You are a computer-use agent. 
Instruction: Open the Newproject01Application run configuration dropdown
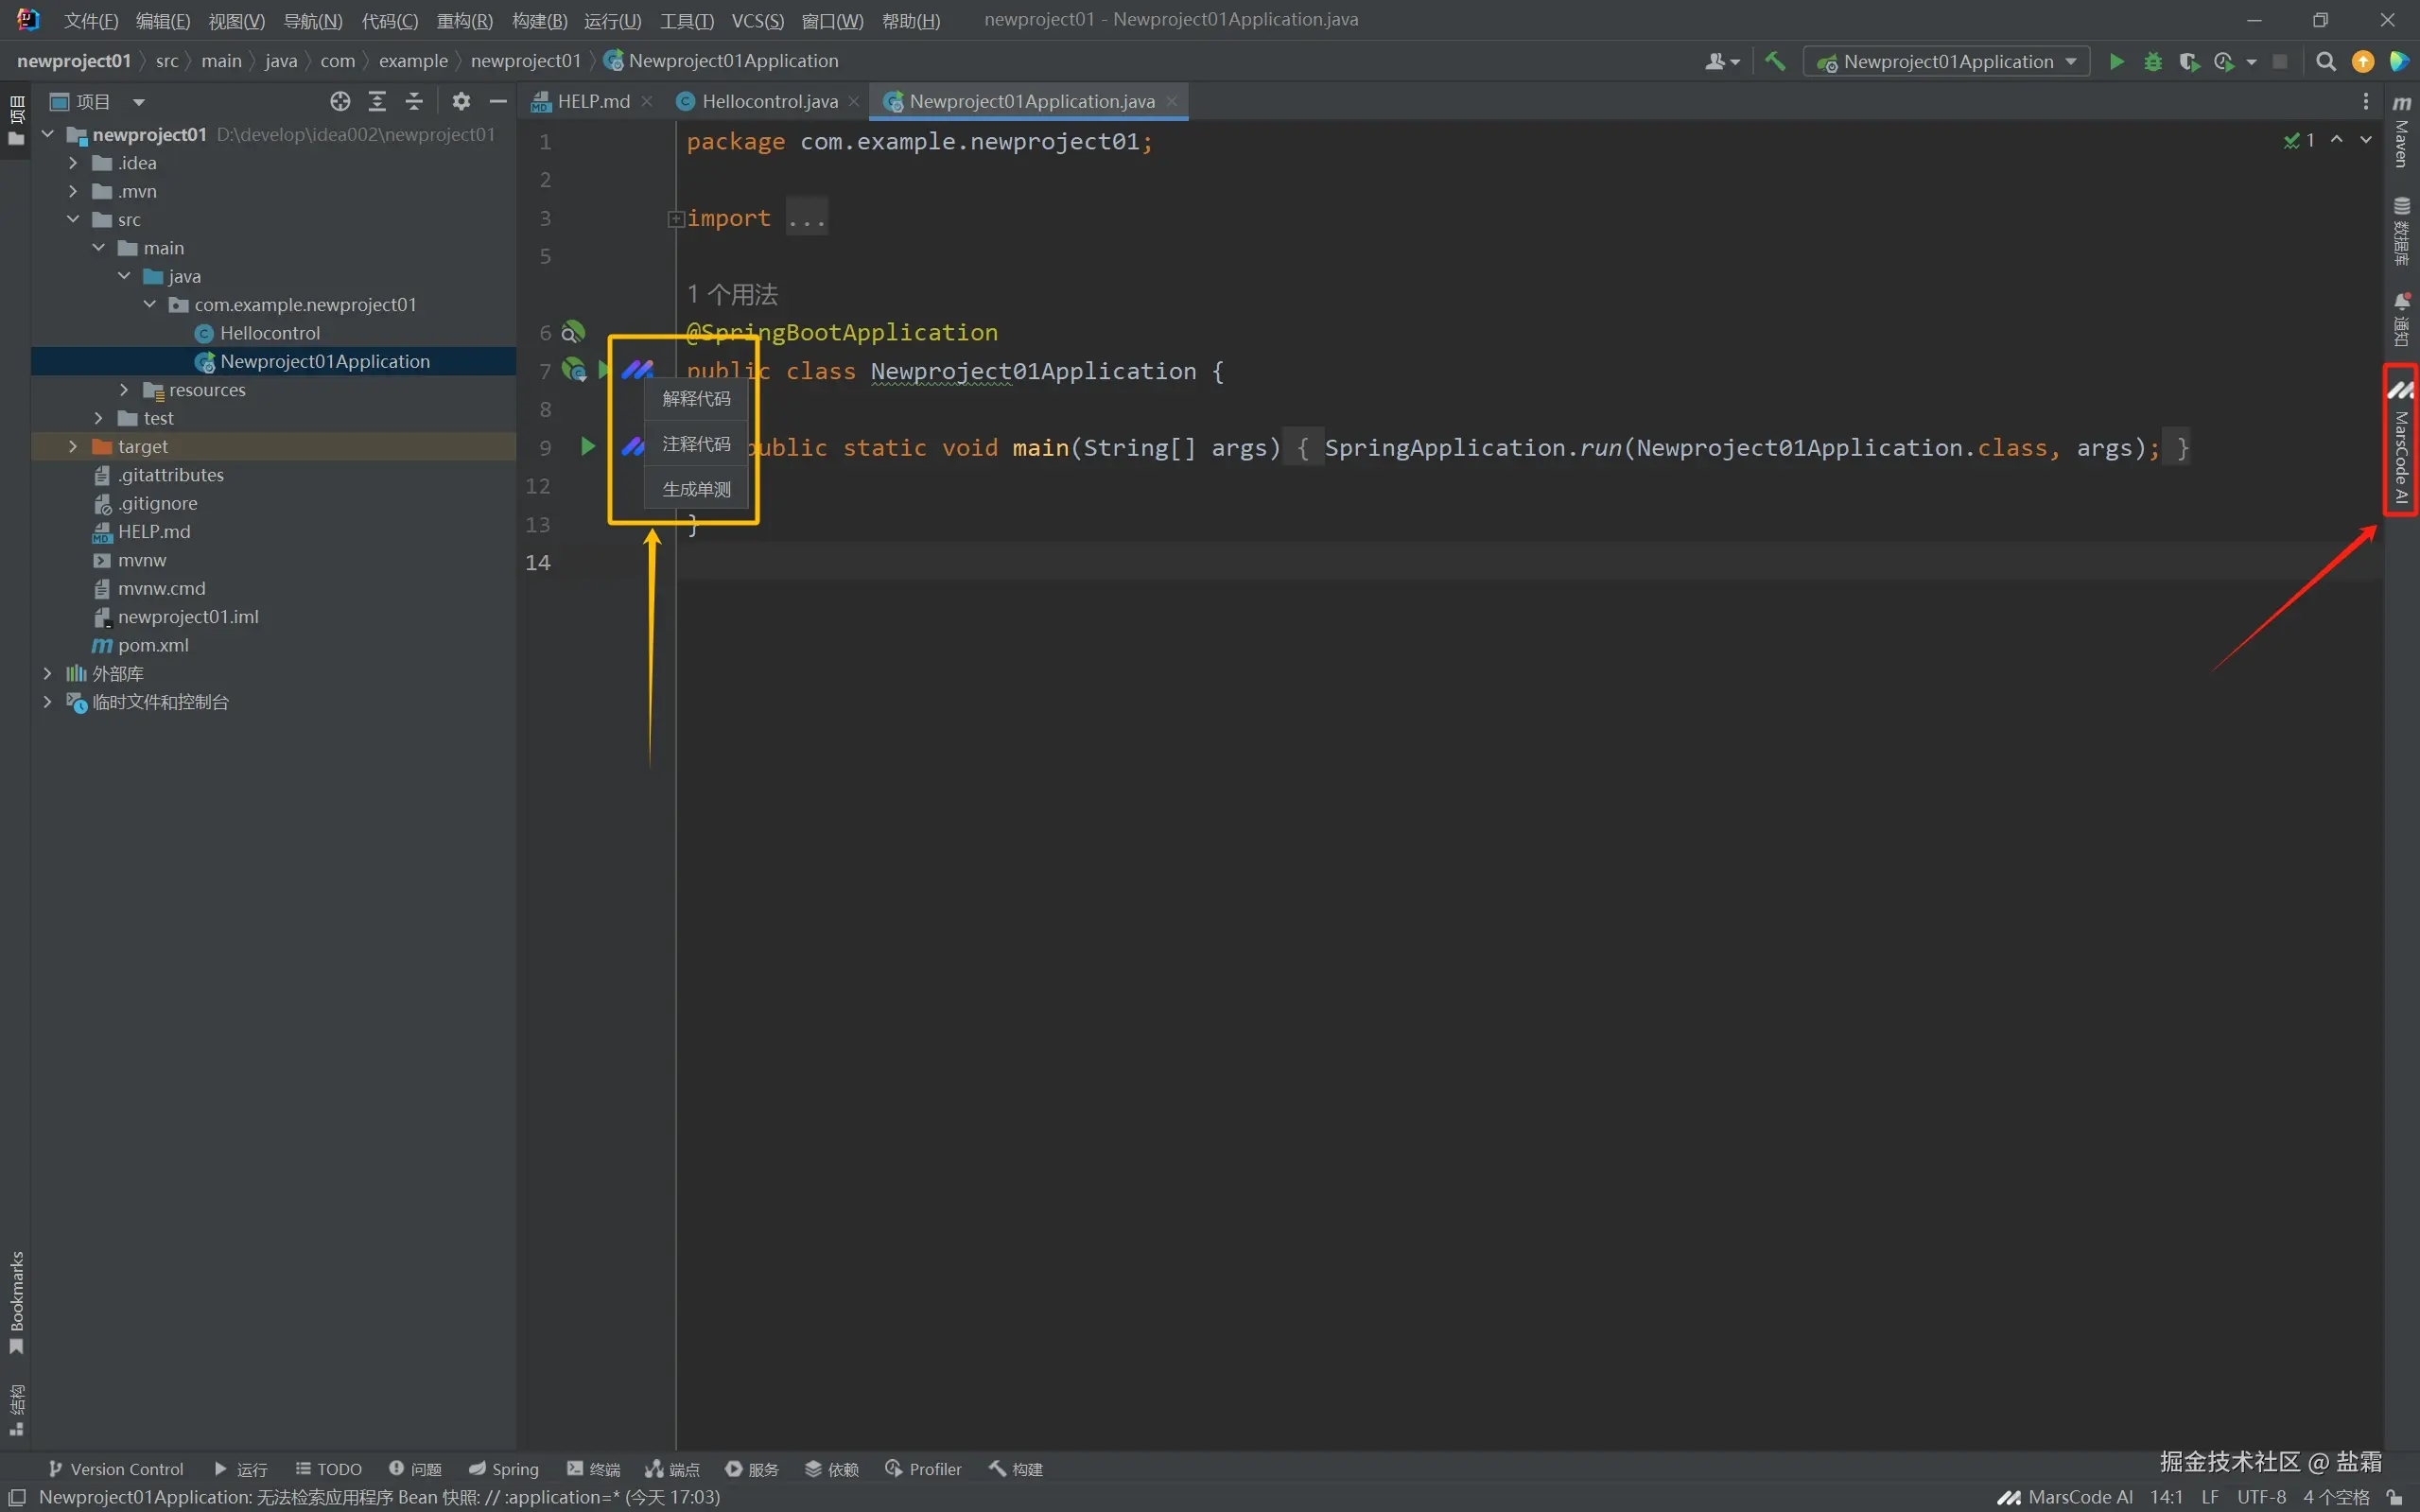click(1946, 62)
